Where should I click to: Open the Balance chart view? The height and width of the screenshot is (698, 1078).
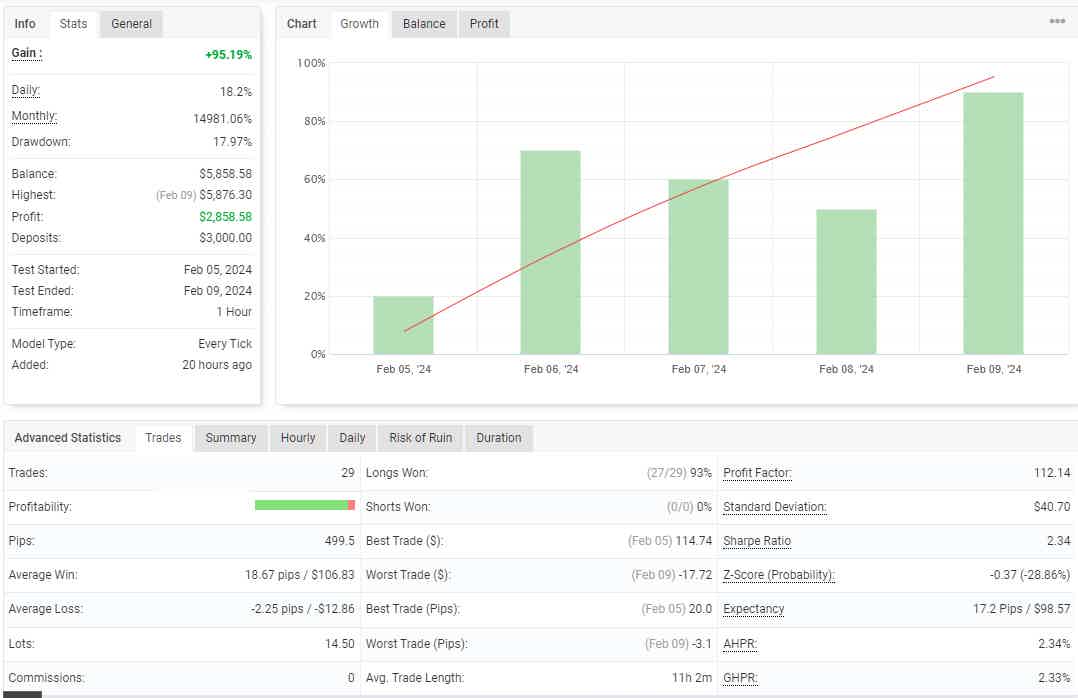point(423,23)
